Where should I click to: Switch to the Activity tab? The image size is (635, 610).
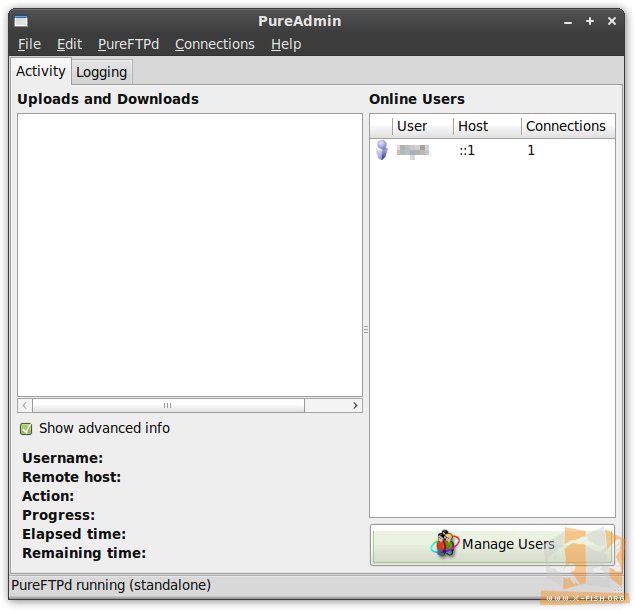tap(41, 71)
